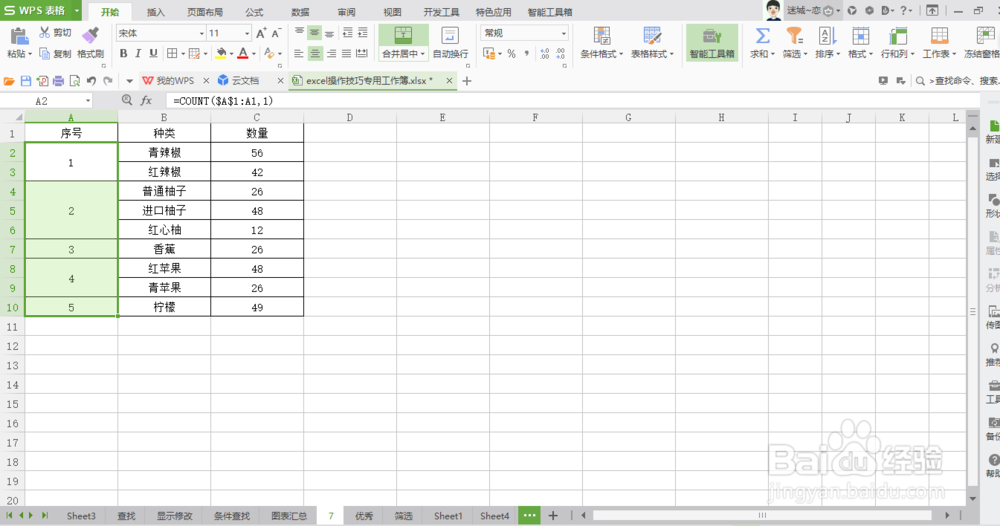
Task: Add a new sheet with plus button
Action: 553,516
